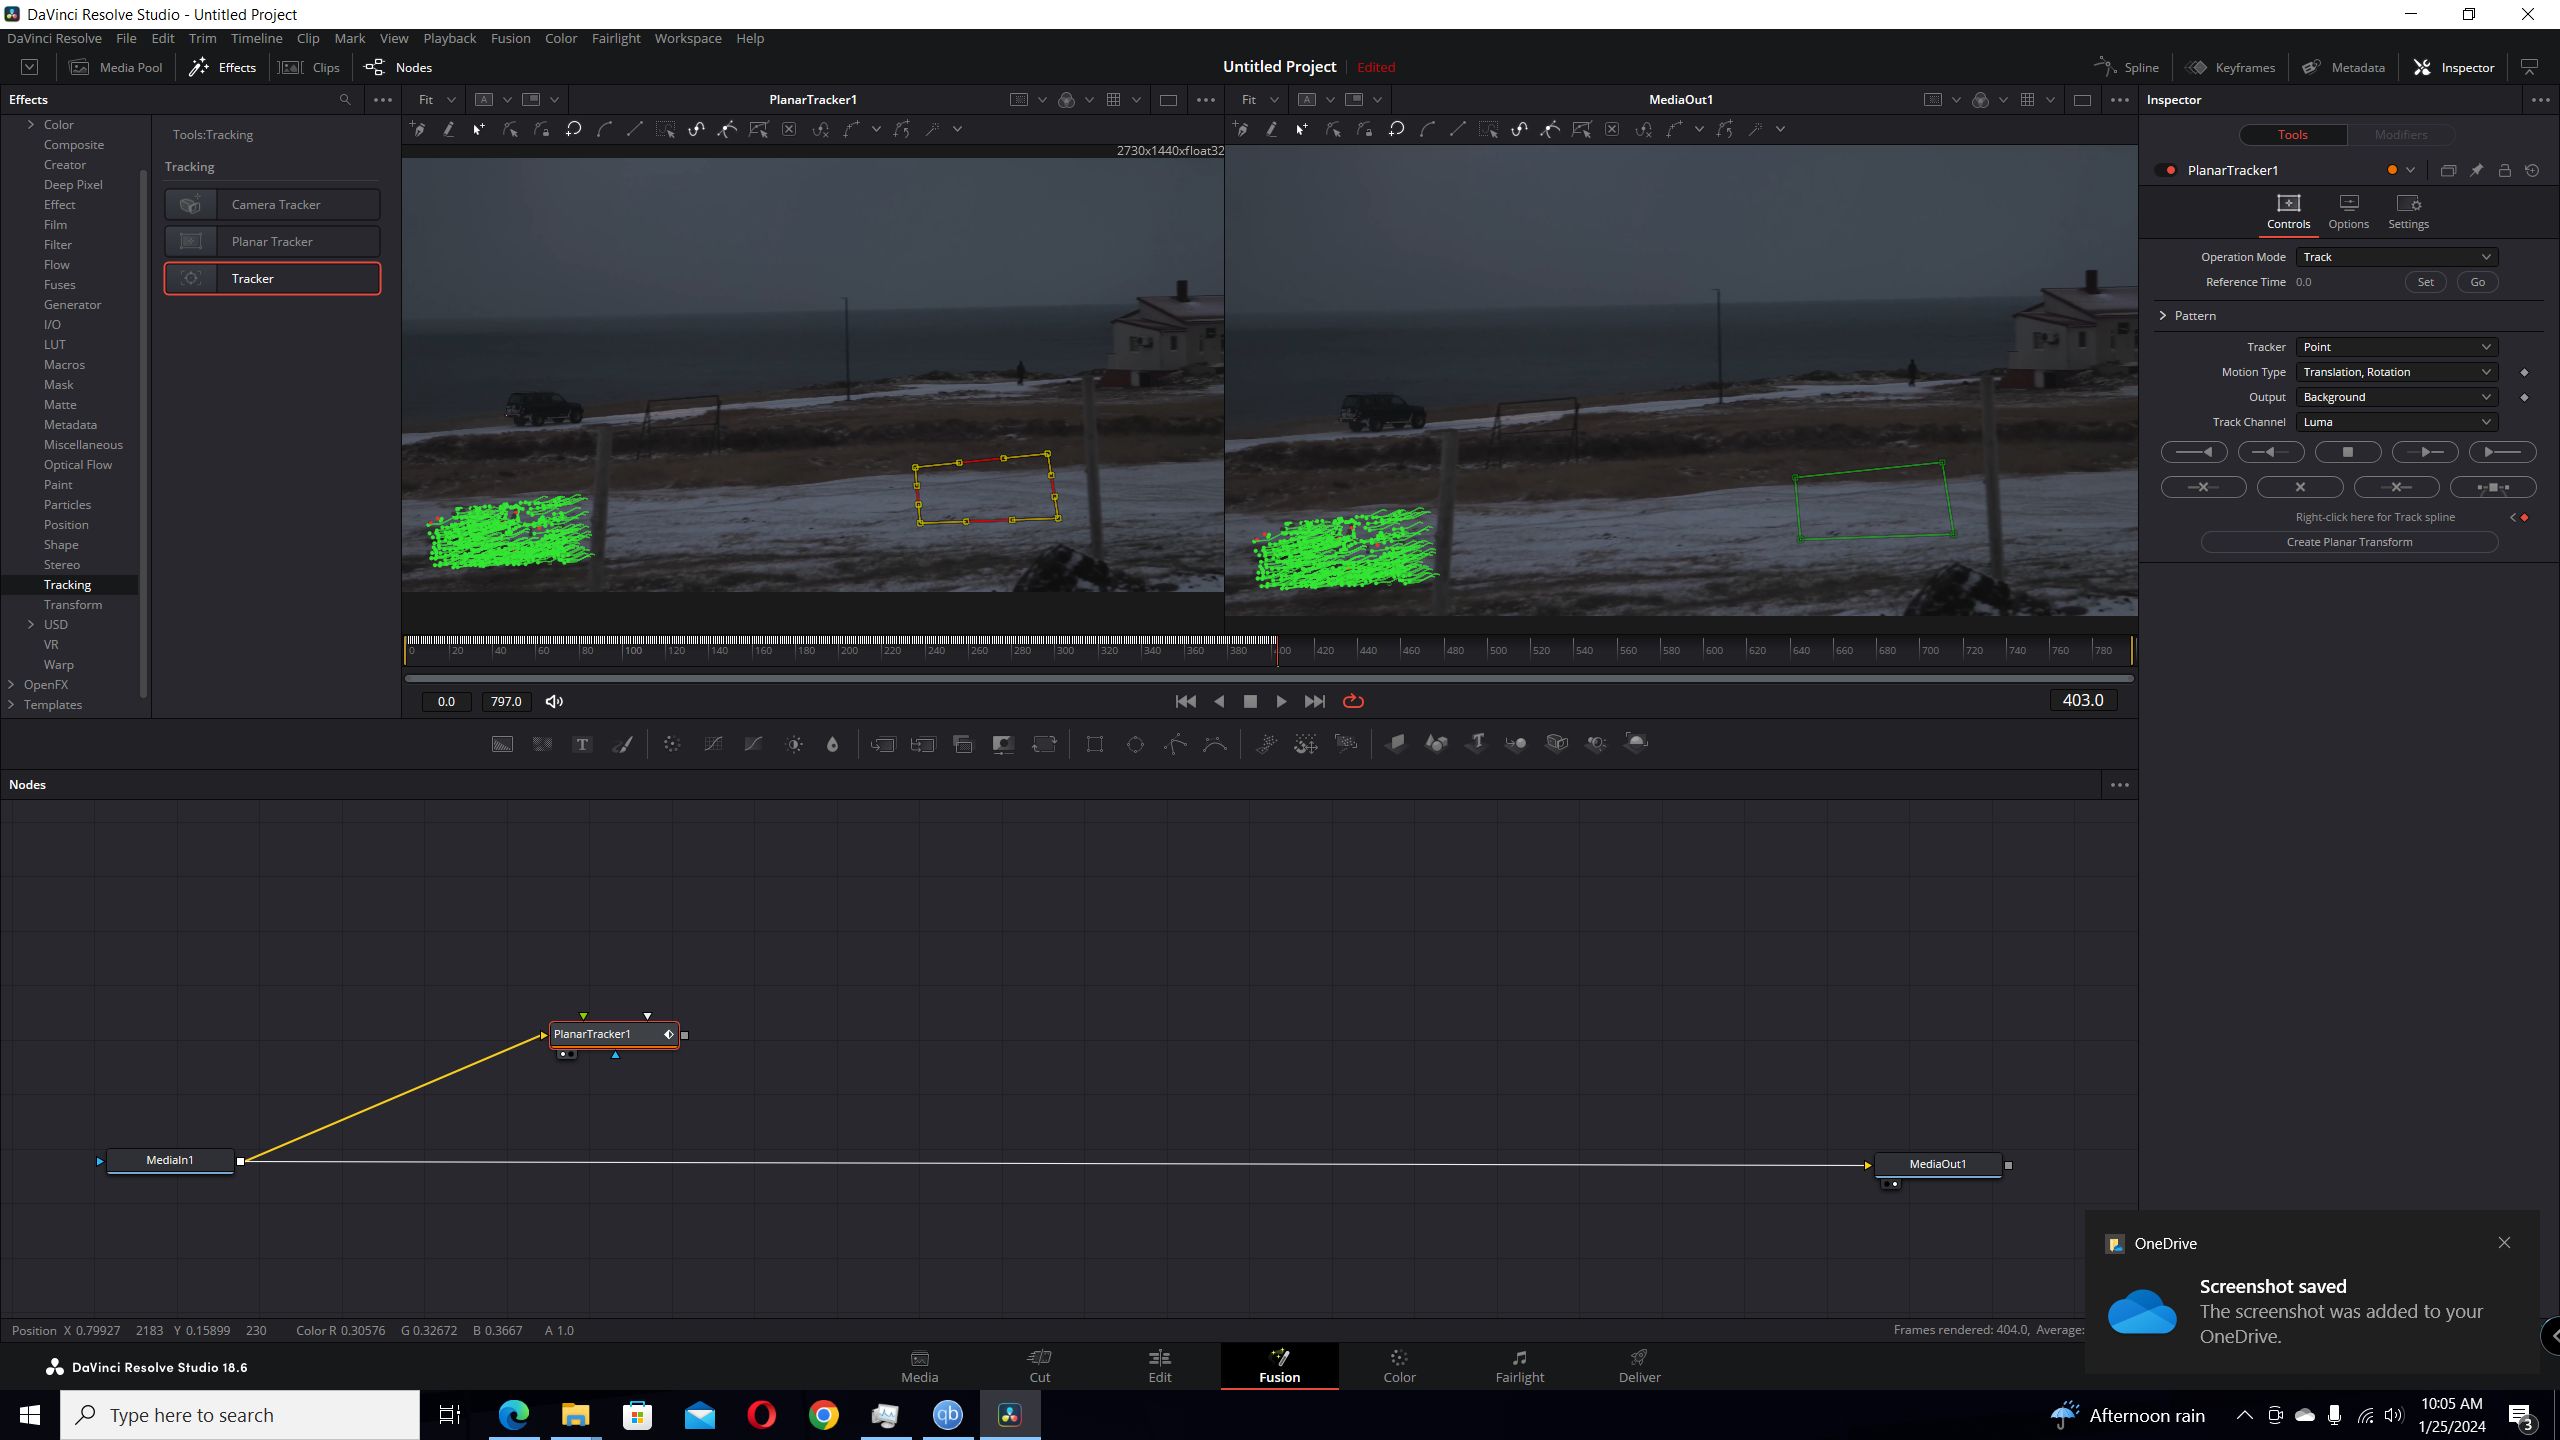This screenshot has width=2560, height=1440.
Task: Toggle loop playback button
Action: coord(1353,702)
